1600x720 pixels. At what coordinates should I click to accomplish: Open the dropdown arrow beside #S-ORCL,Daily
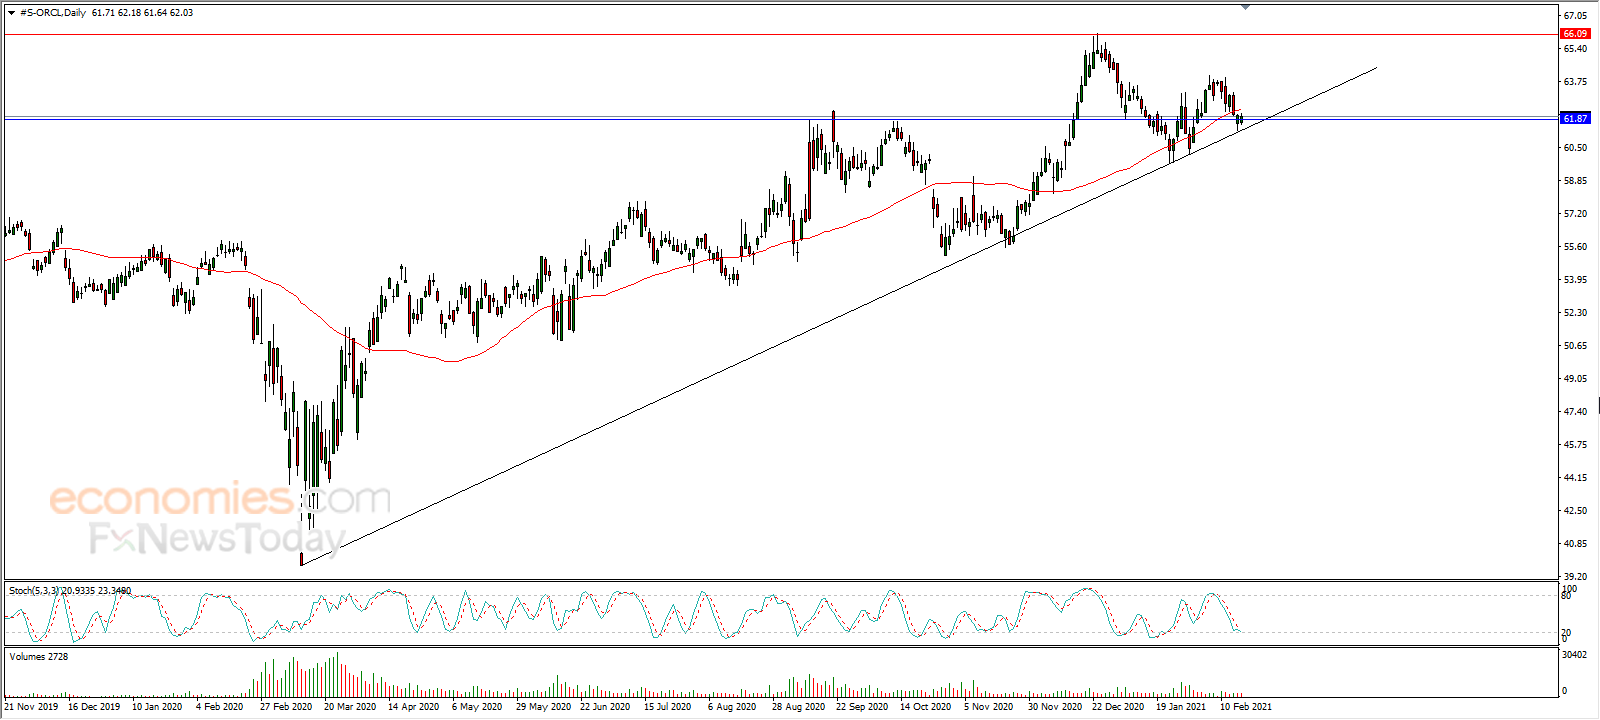11,13
